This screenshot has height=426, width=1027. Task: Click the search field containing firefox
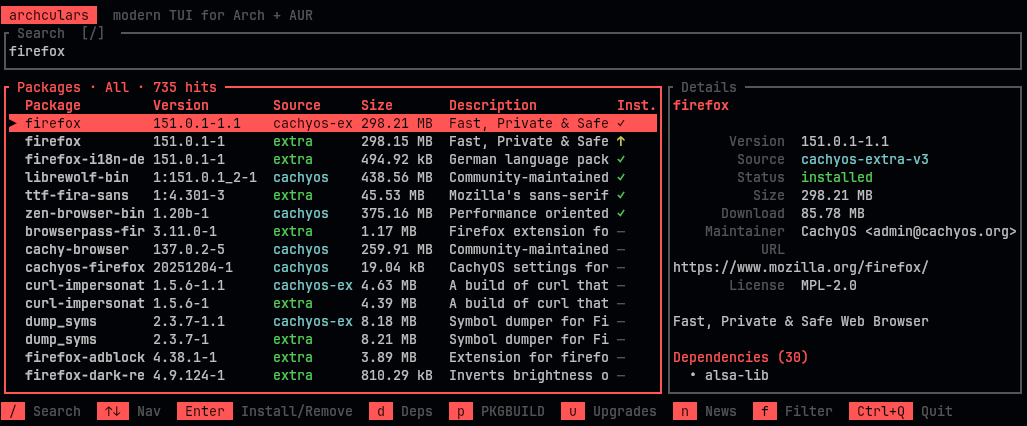coord(513,51)
